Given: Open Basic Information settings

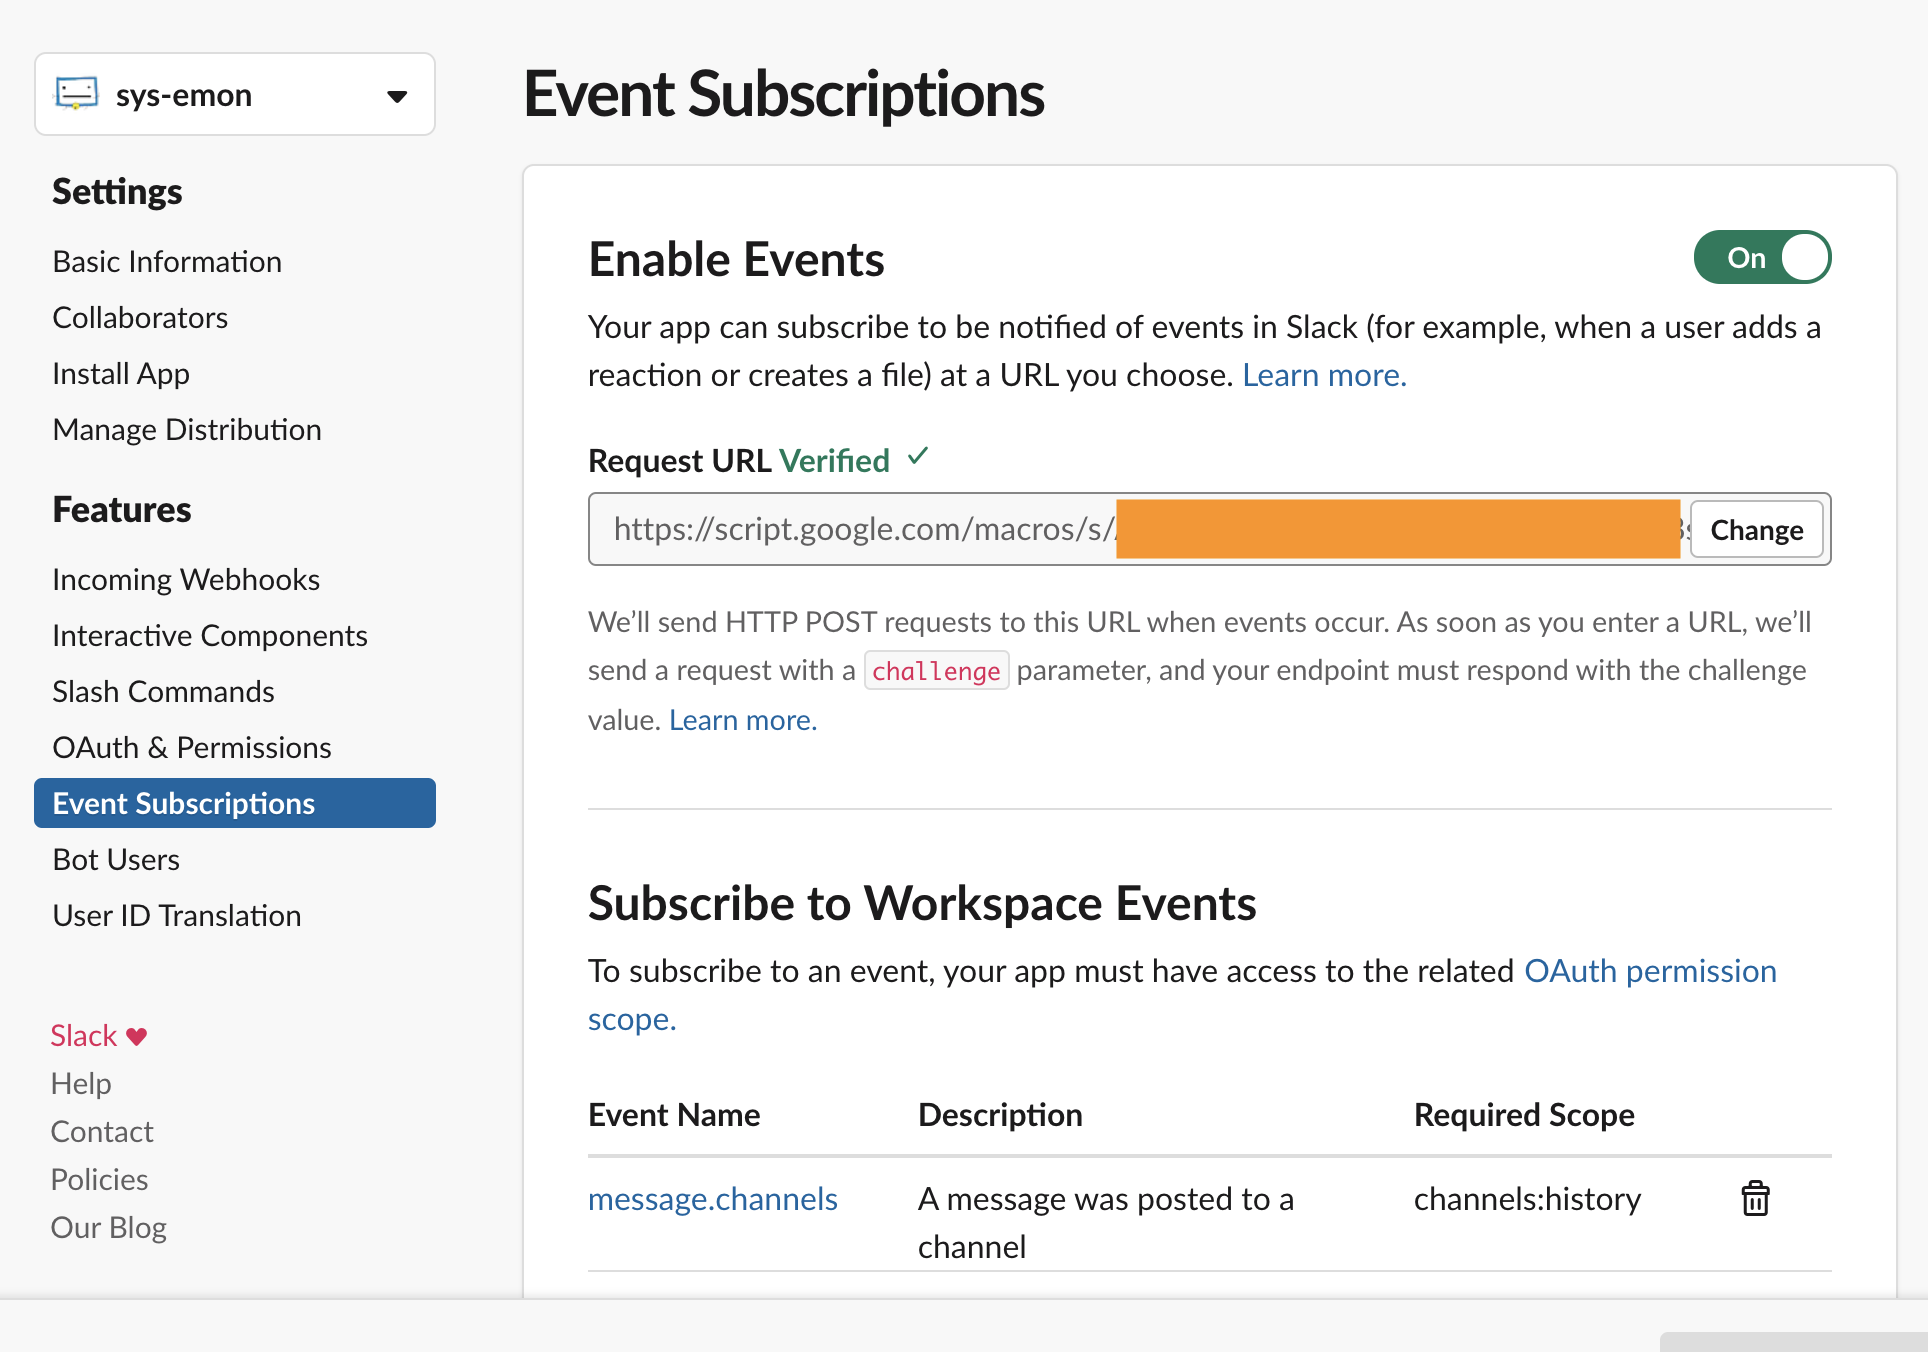Looking at the screenshot, I should coord(167,262).
